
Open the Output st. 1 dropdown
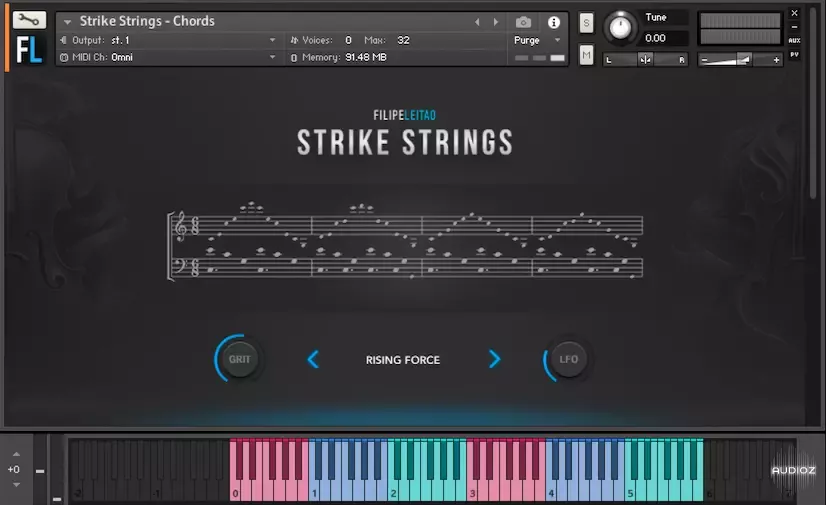[x=168, y=40]
